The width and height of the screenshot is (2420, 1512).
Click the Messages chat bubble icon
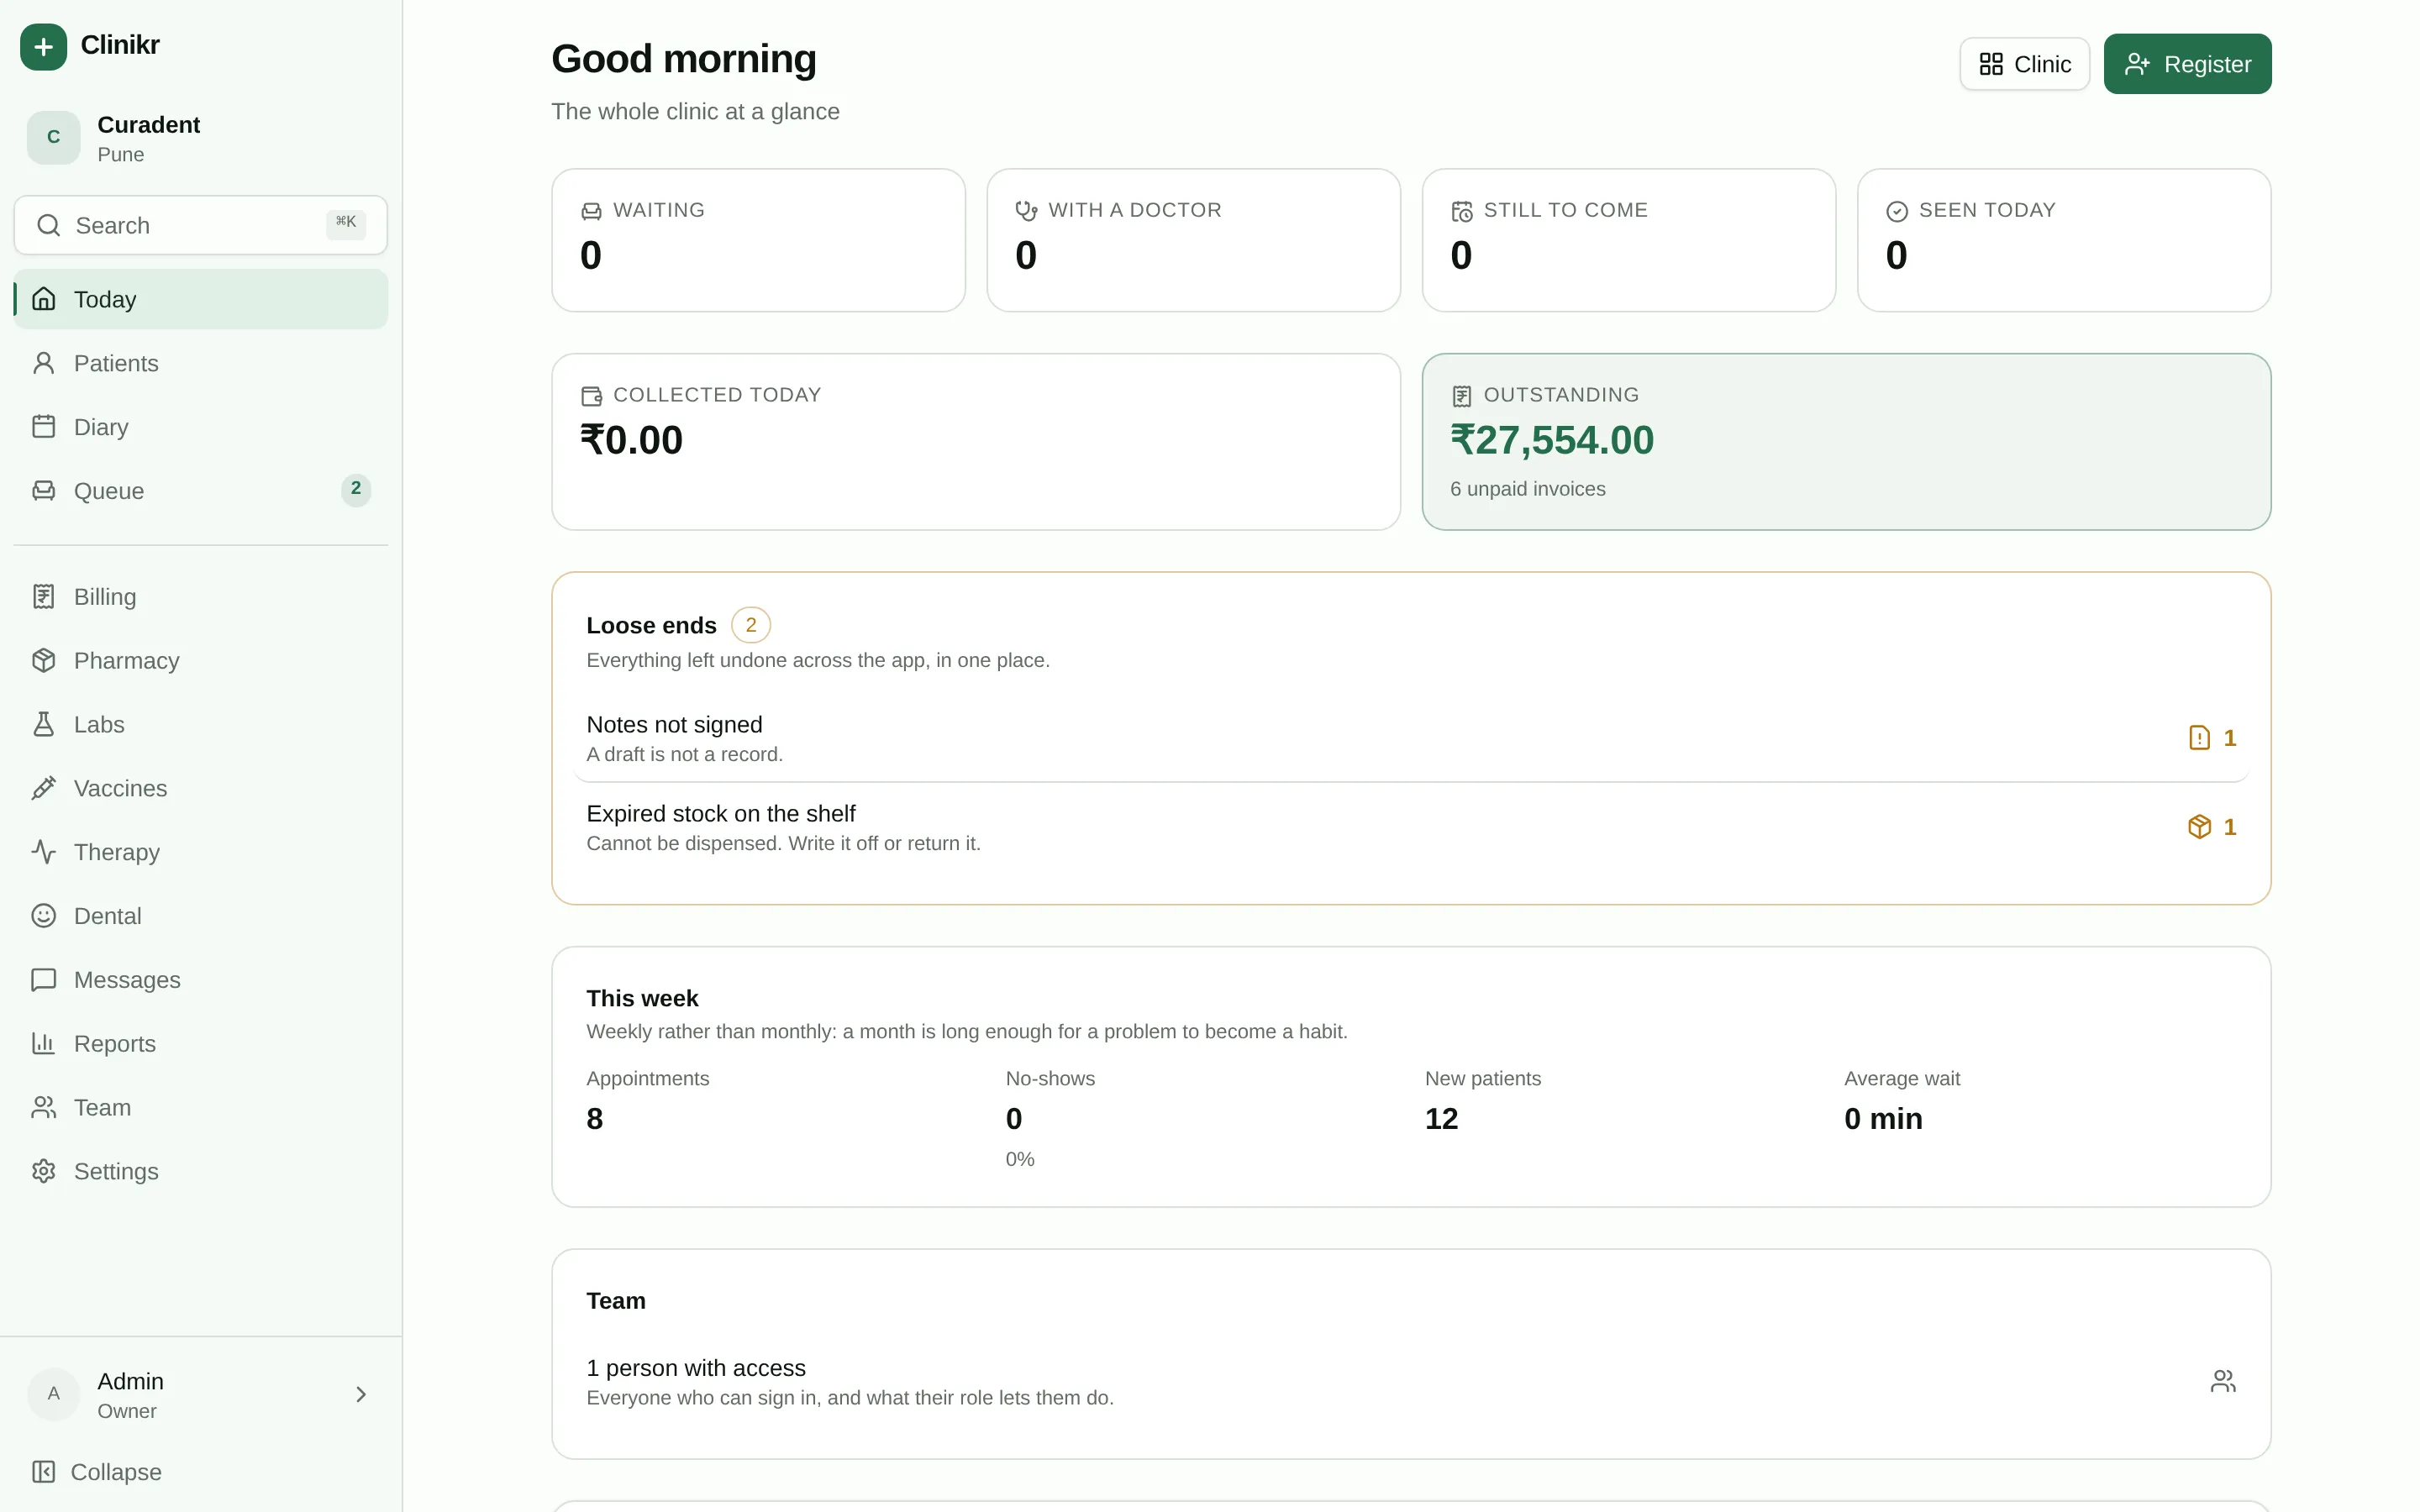(x=43, y=980)
